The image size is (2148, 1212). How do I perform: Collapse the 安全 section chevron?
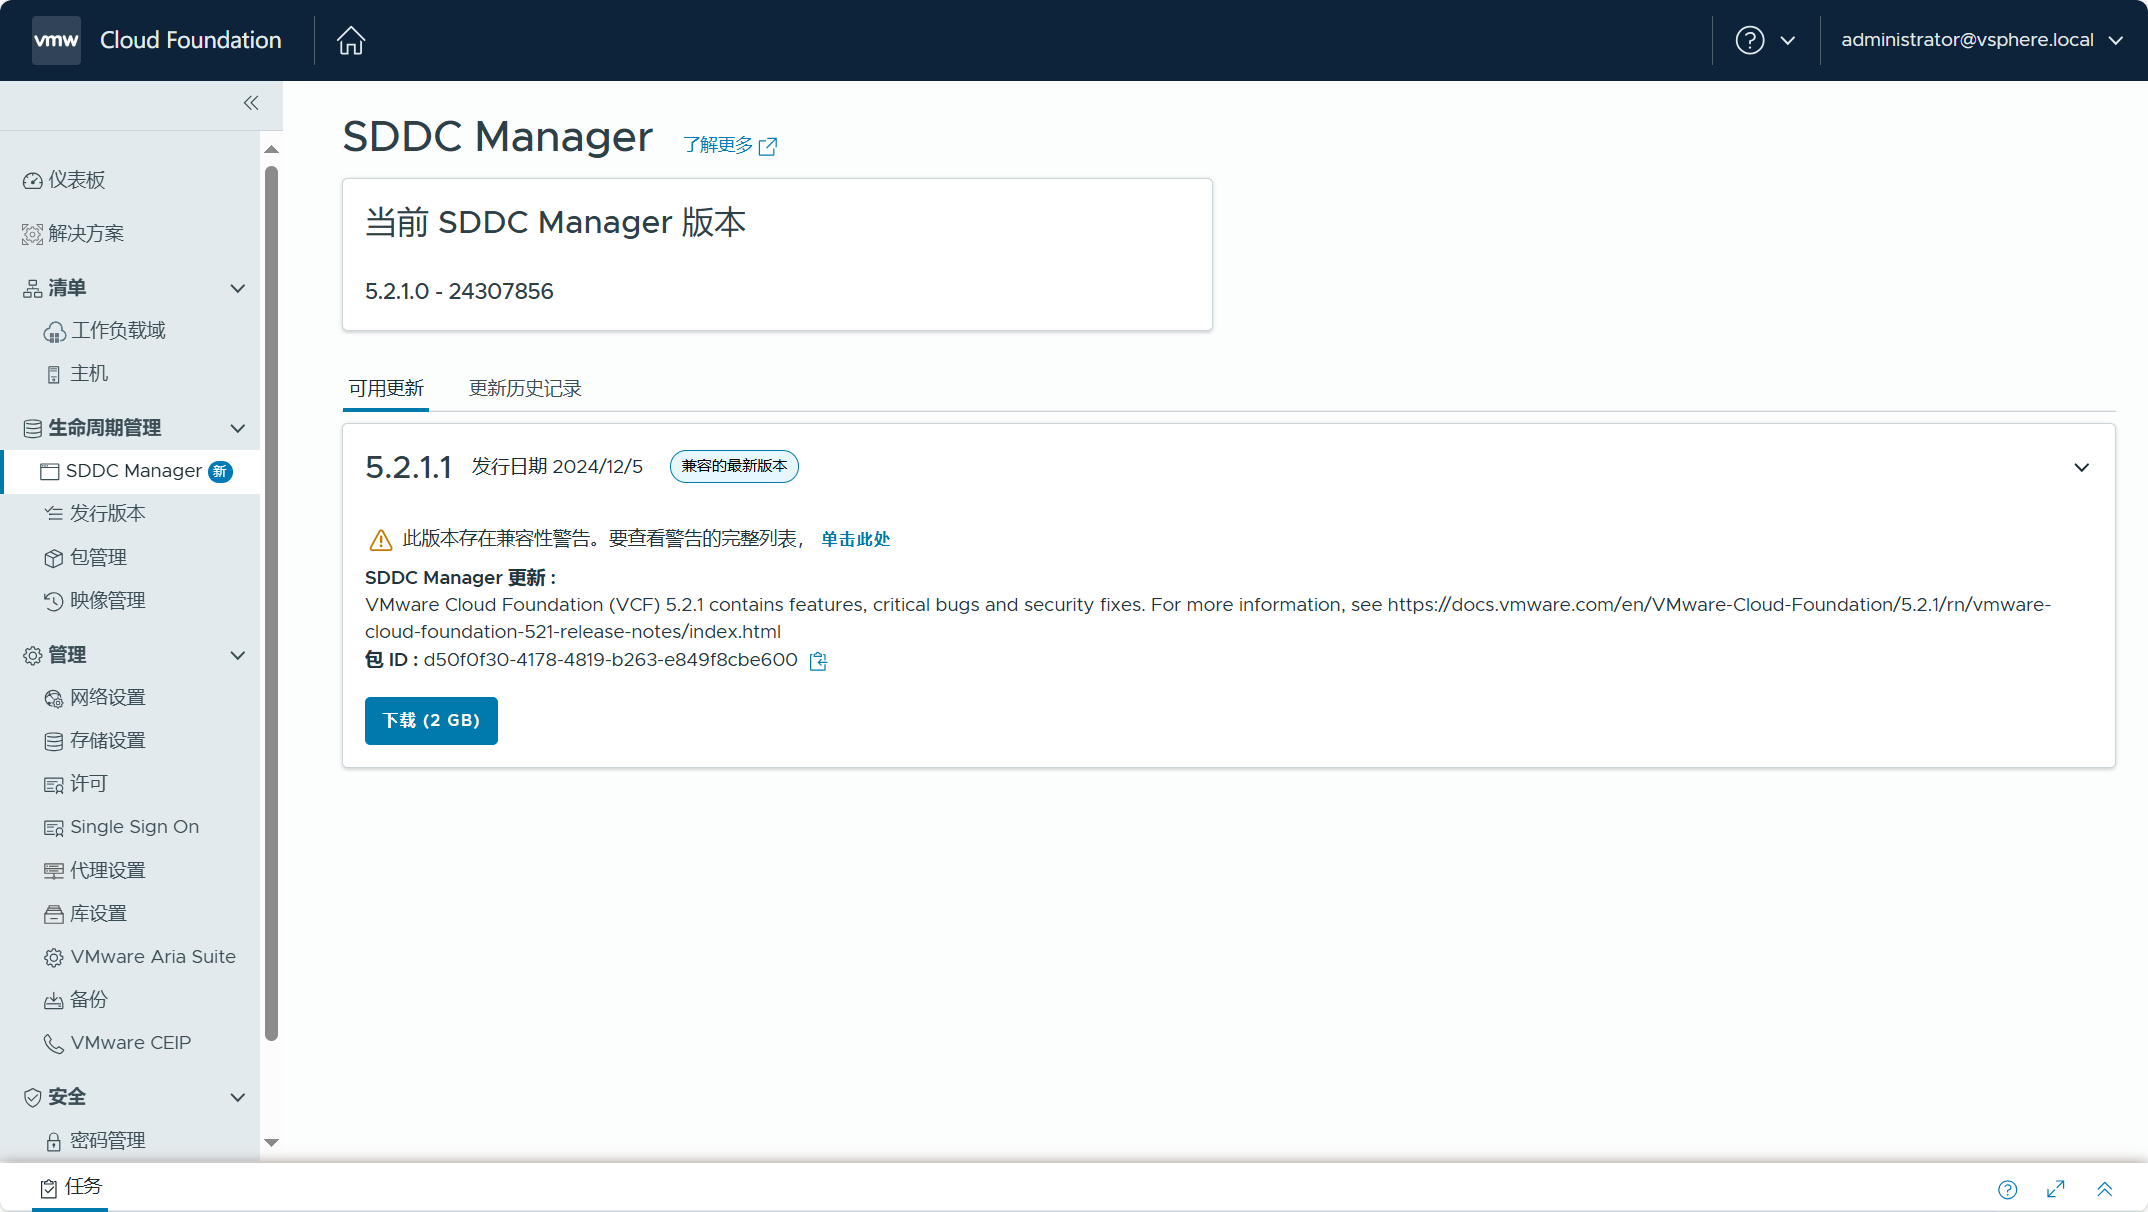pyautogui.click(x=238, y=1097)
